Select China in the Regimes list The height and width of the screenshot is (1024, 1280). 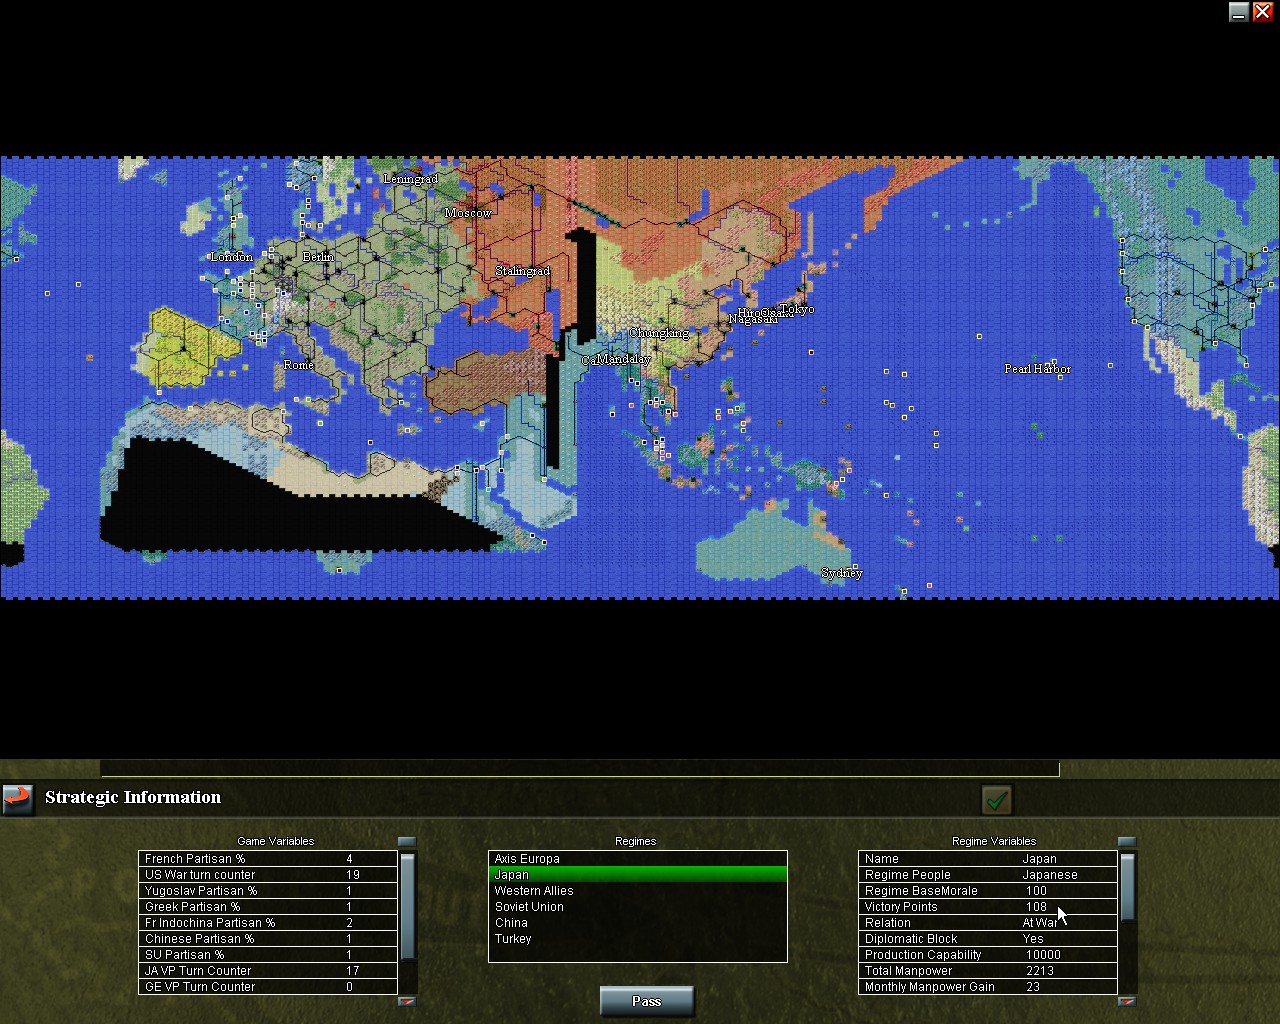tap(638, 923)
